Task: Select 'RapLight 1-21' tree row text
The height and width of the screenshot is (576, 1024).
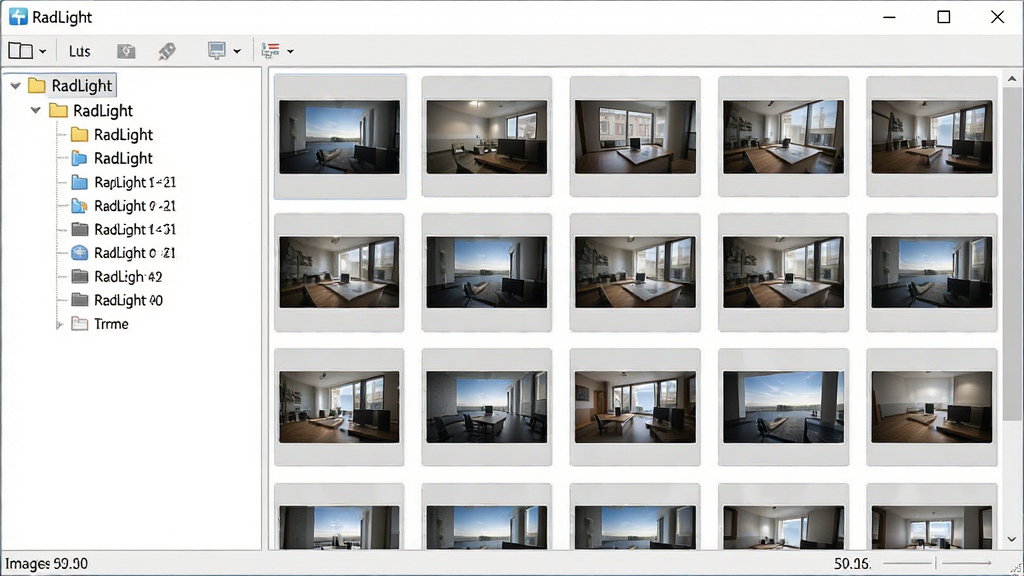Action: [x=135, y=182]
